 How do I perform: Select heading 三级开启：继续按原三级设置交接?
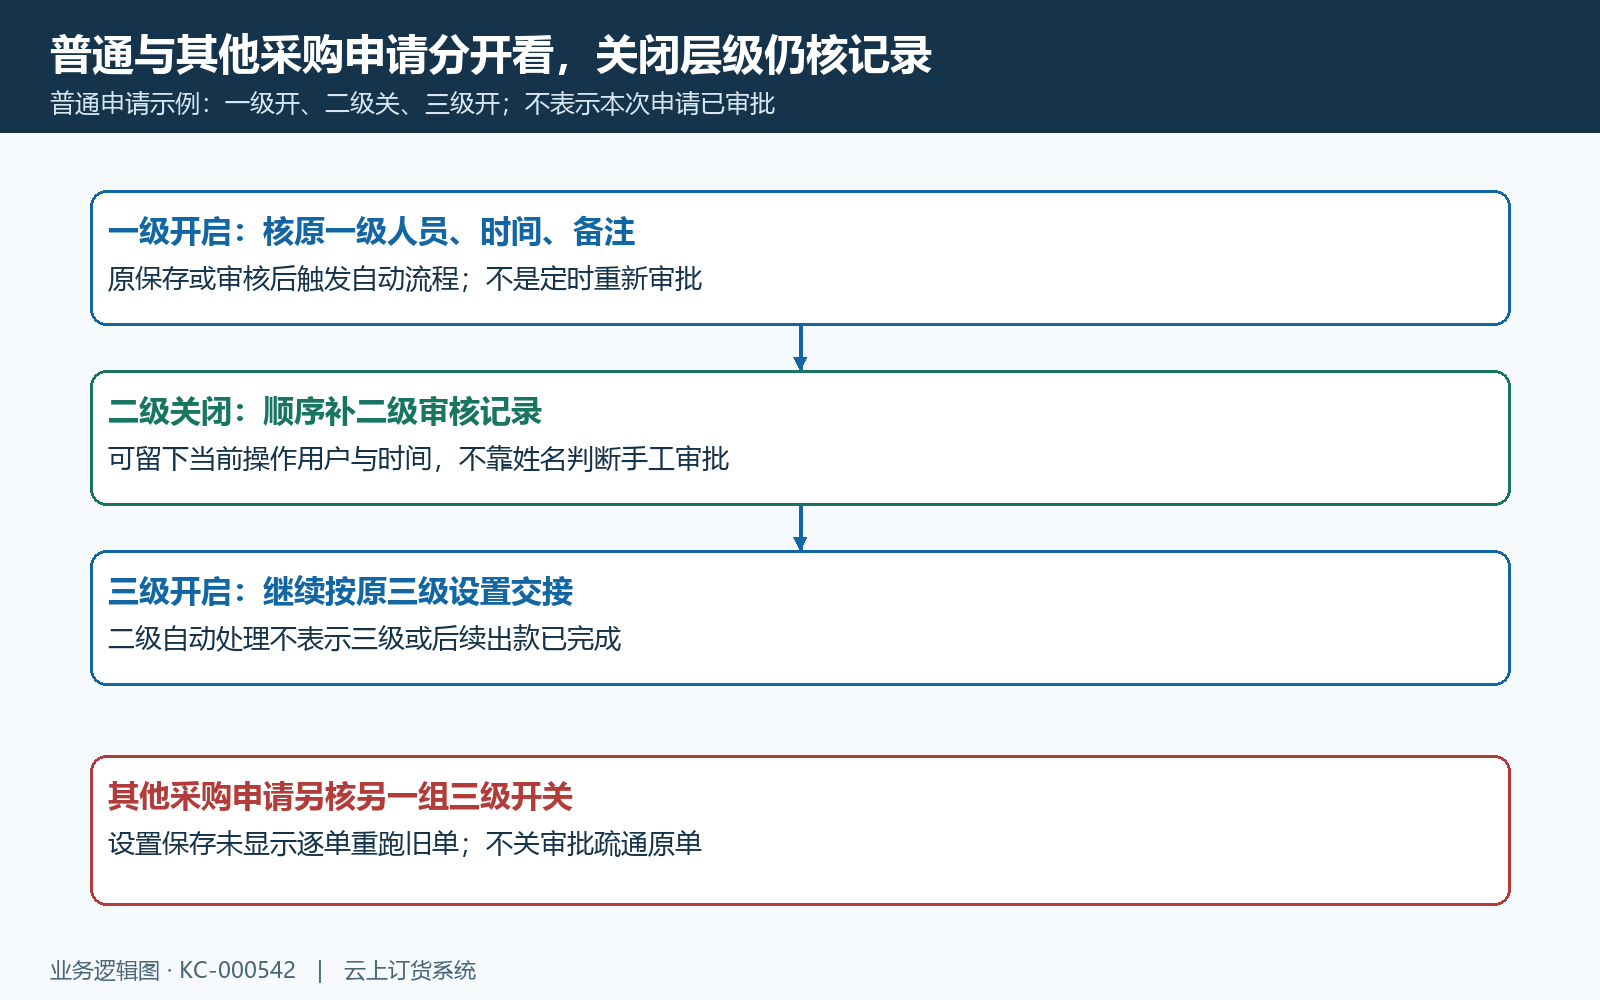tap(340, 592)
